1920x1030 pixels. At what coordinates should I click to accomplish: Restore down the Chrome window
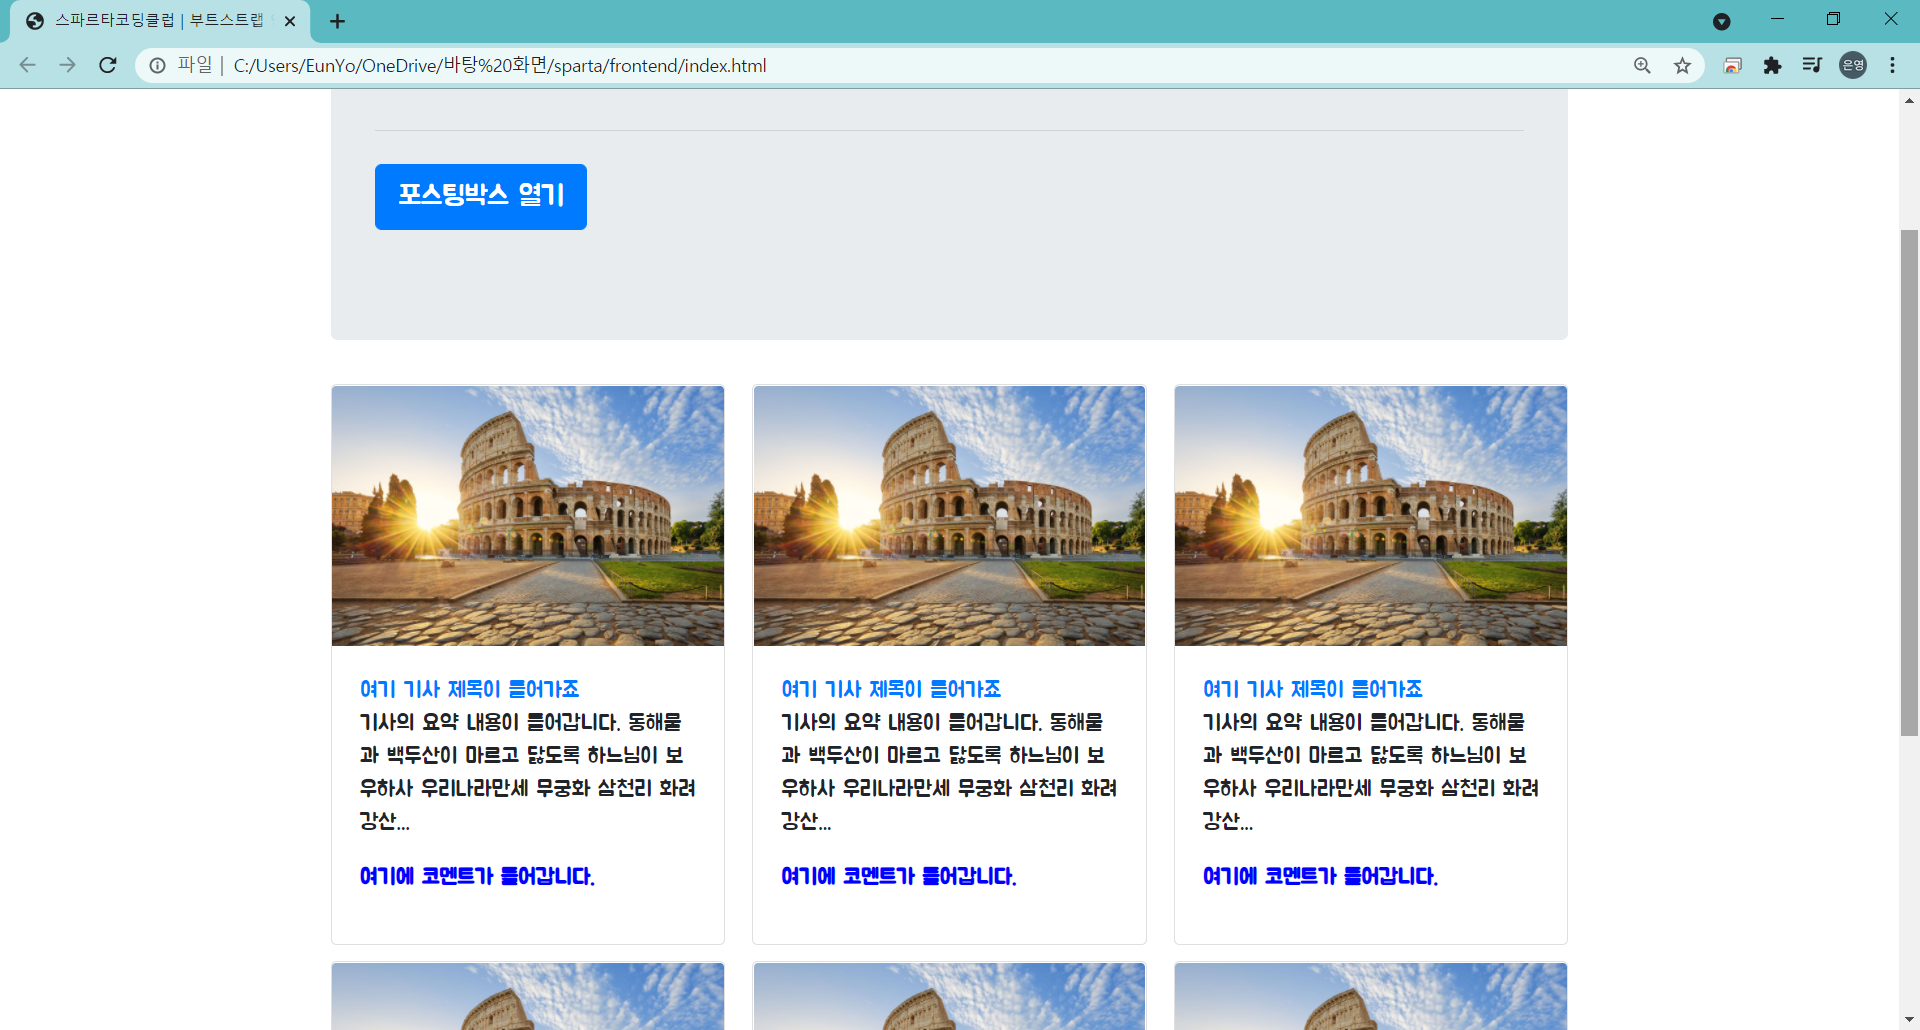[x=1833, y=19]
